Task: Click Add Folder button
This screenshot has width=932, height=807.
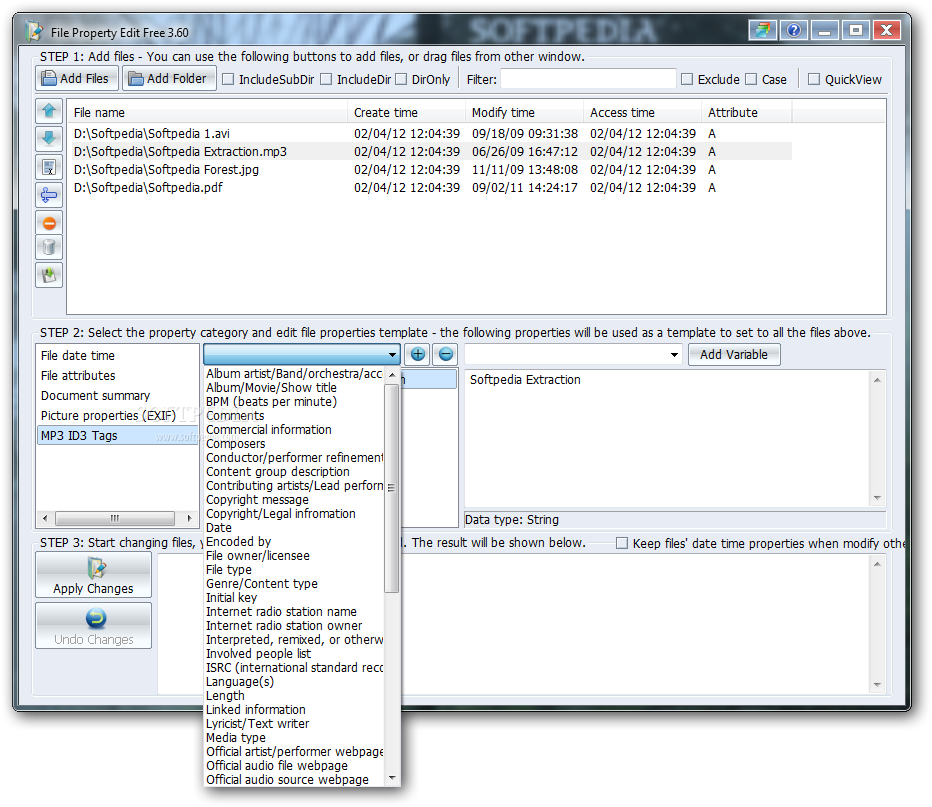Action: (169, 78)
